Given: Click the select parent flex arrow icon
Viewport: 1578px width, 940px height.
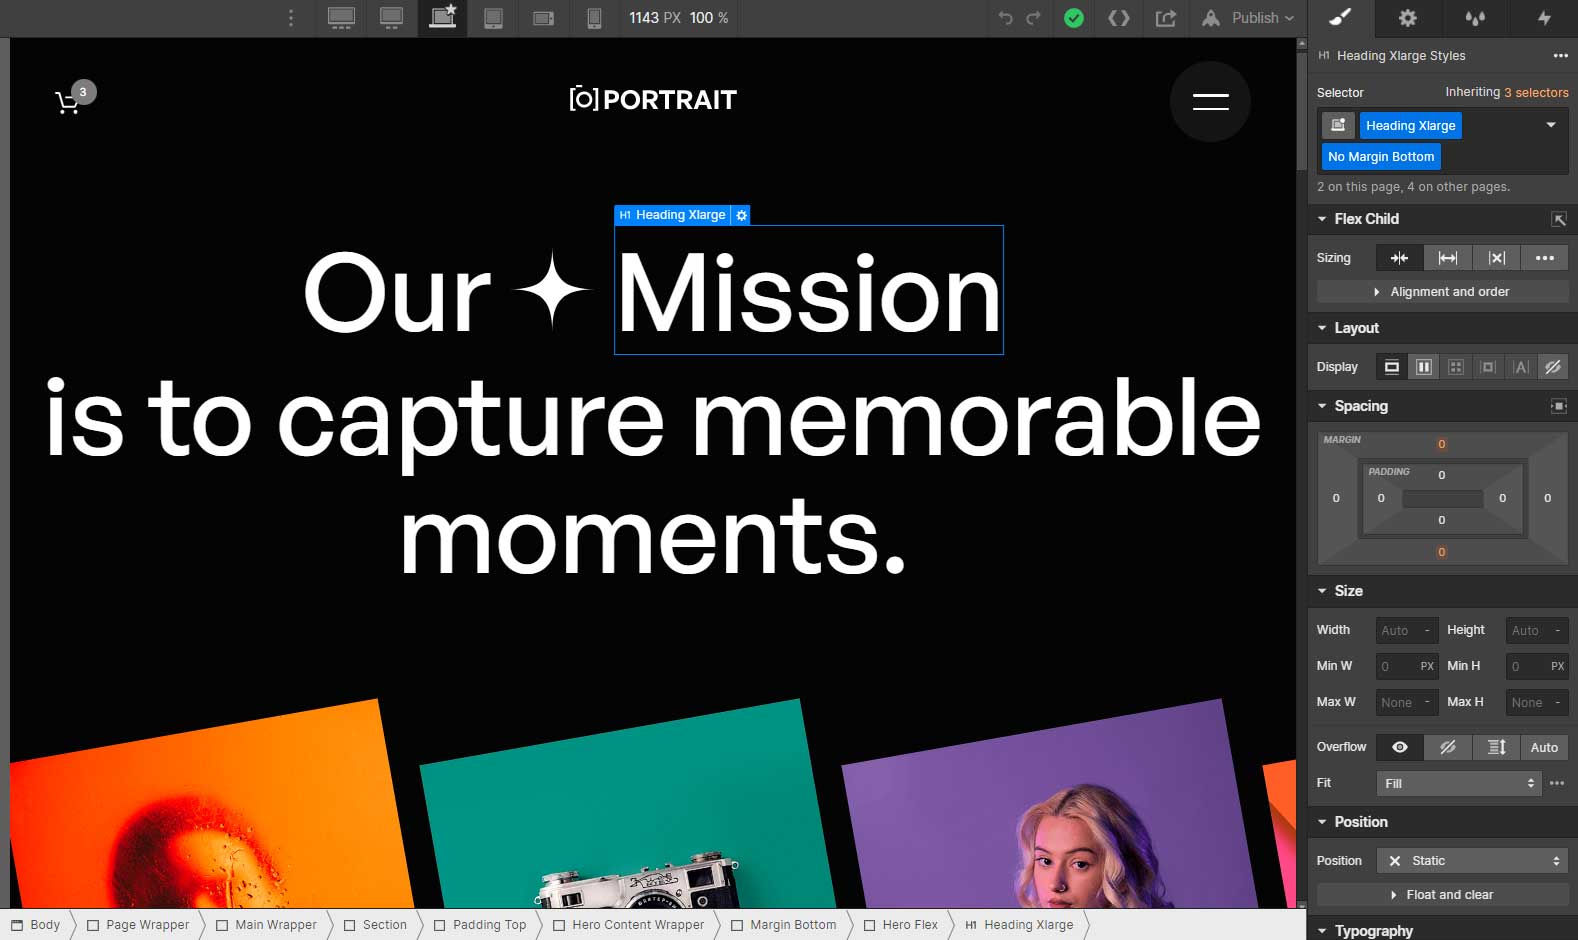Looking at the screenshot, I should pos(1559,219).
